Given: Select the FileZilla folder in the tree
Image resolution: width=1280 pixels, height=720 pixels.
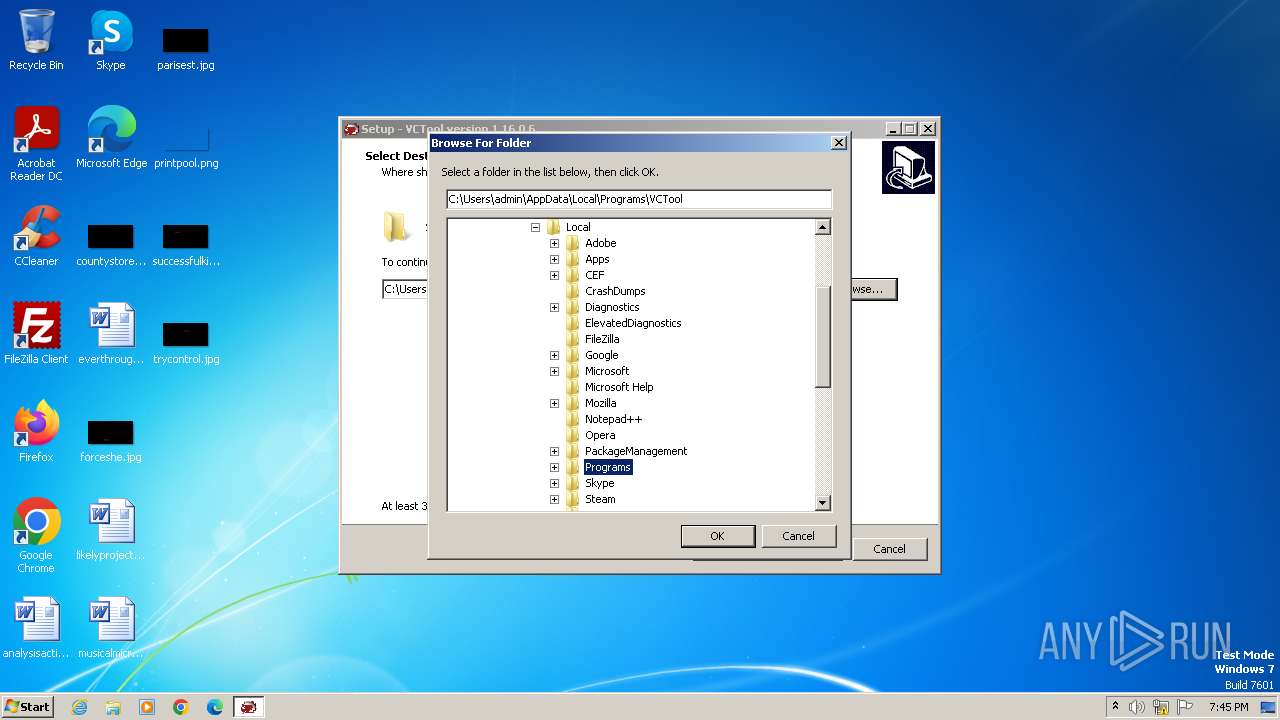Looking at the screenshot, I should (x=602, y=339).
